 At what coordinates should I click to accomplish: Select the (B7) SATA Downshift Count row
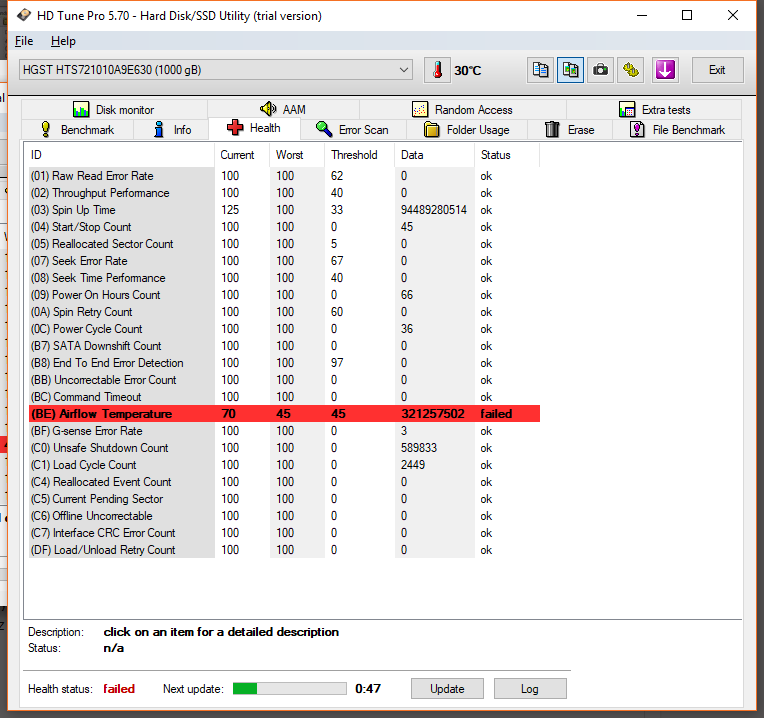[284, 346]
